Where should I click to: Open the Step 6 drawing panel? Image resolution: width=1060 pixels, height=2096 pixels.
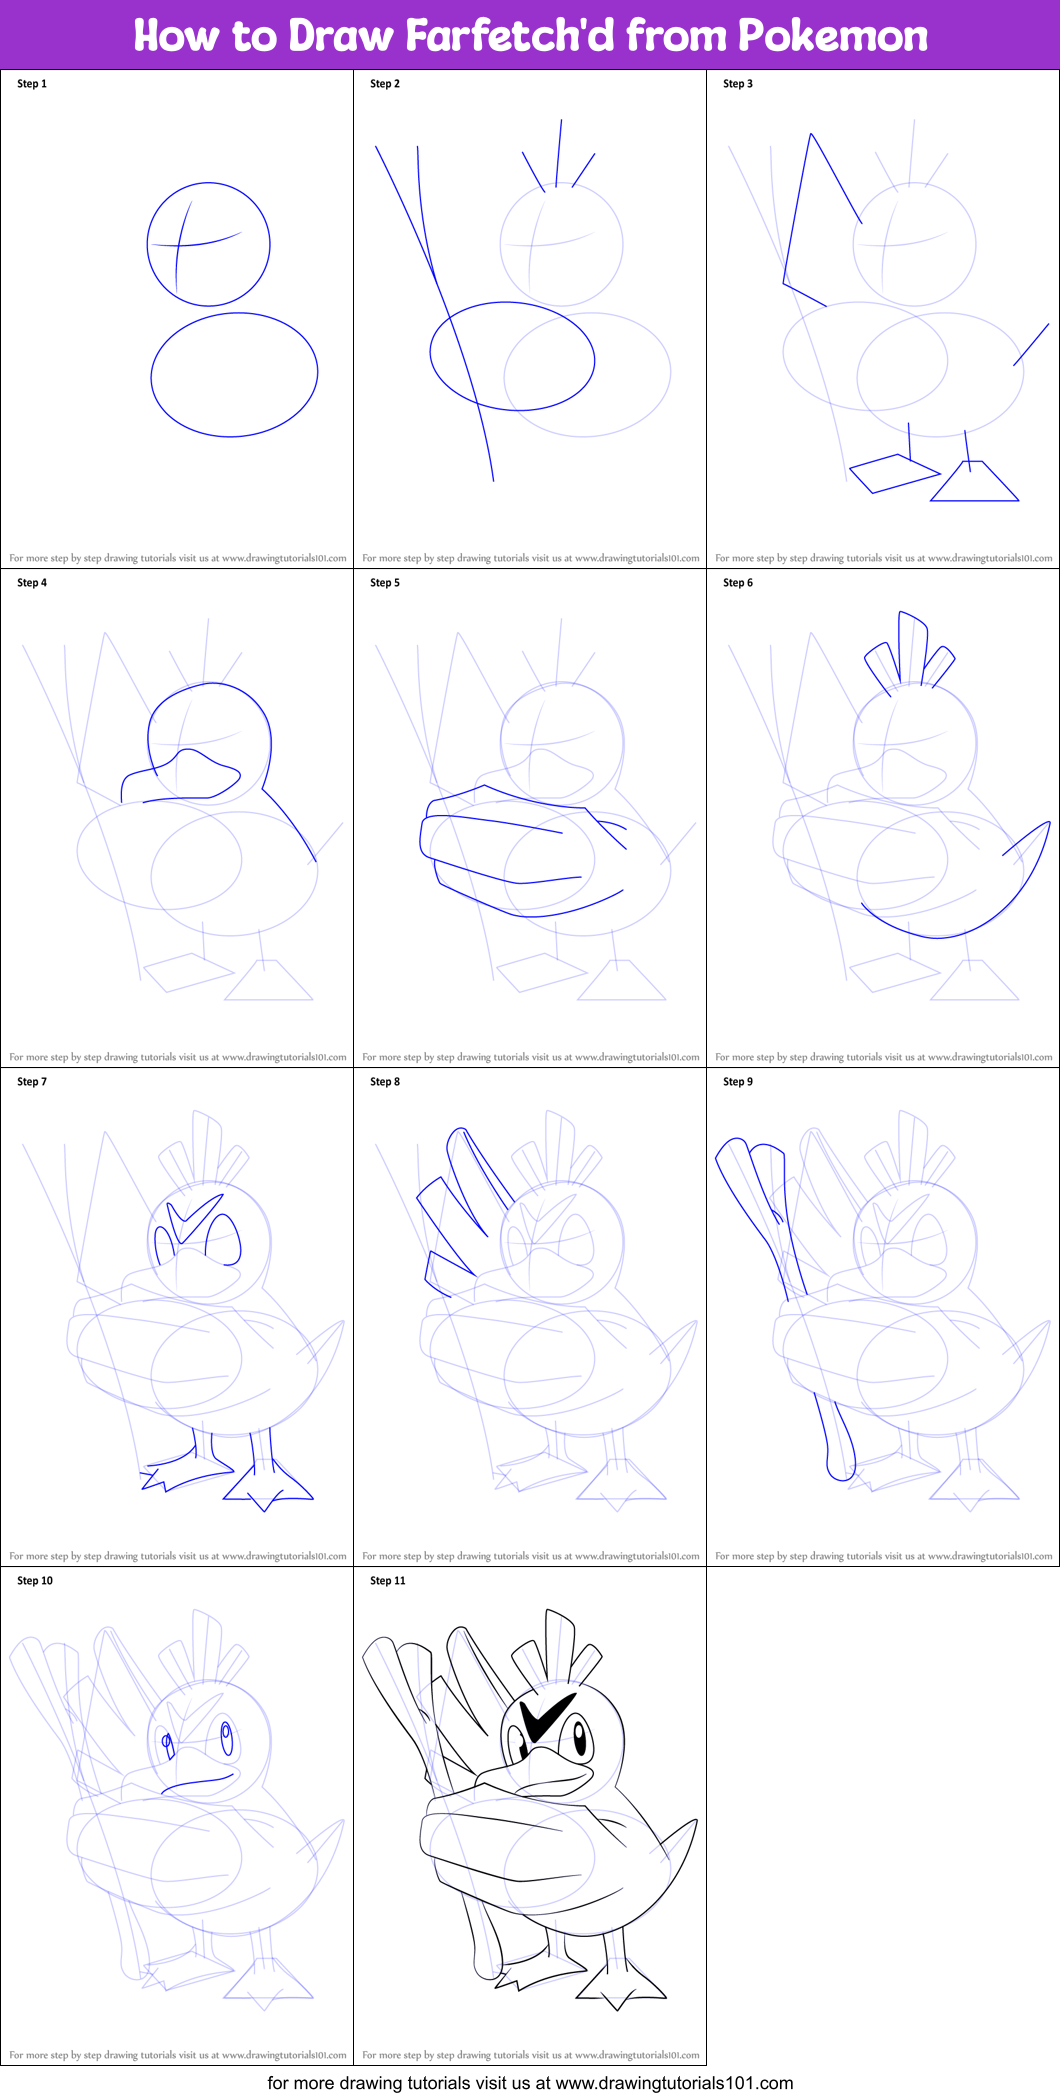click(883, 818)
